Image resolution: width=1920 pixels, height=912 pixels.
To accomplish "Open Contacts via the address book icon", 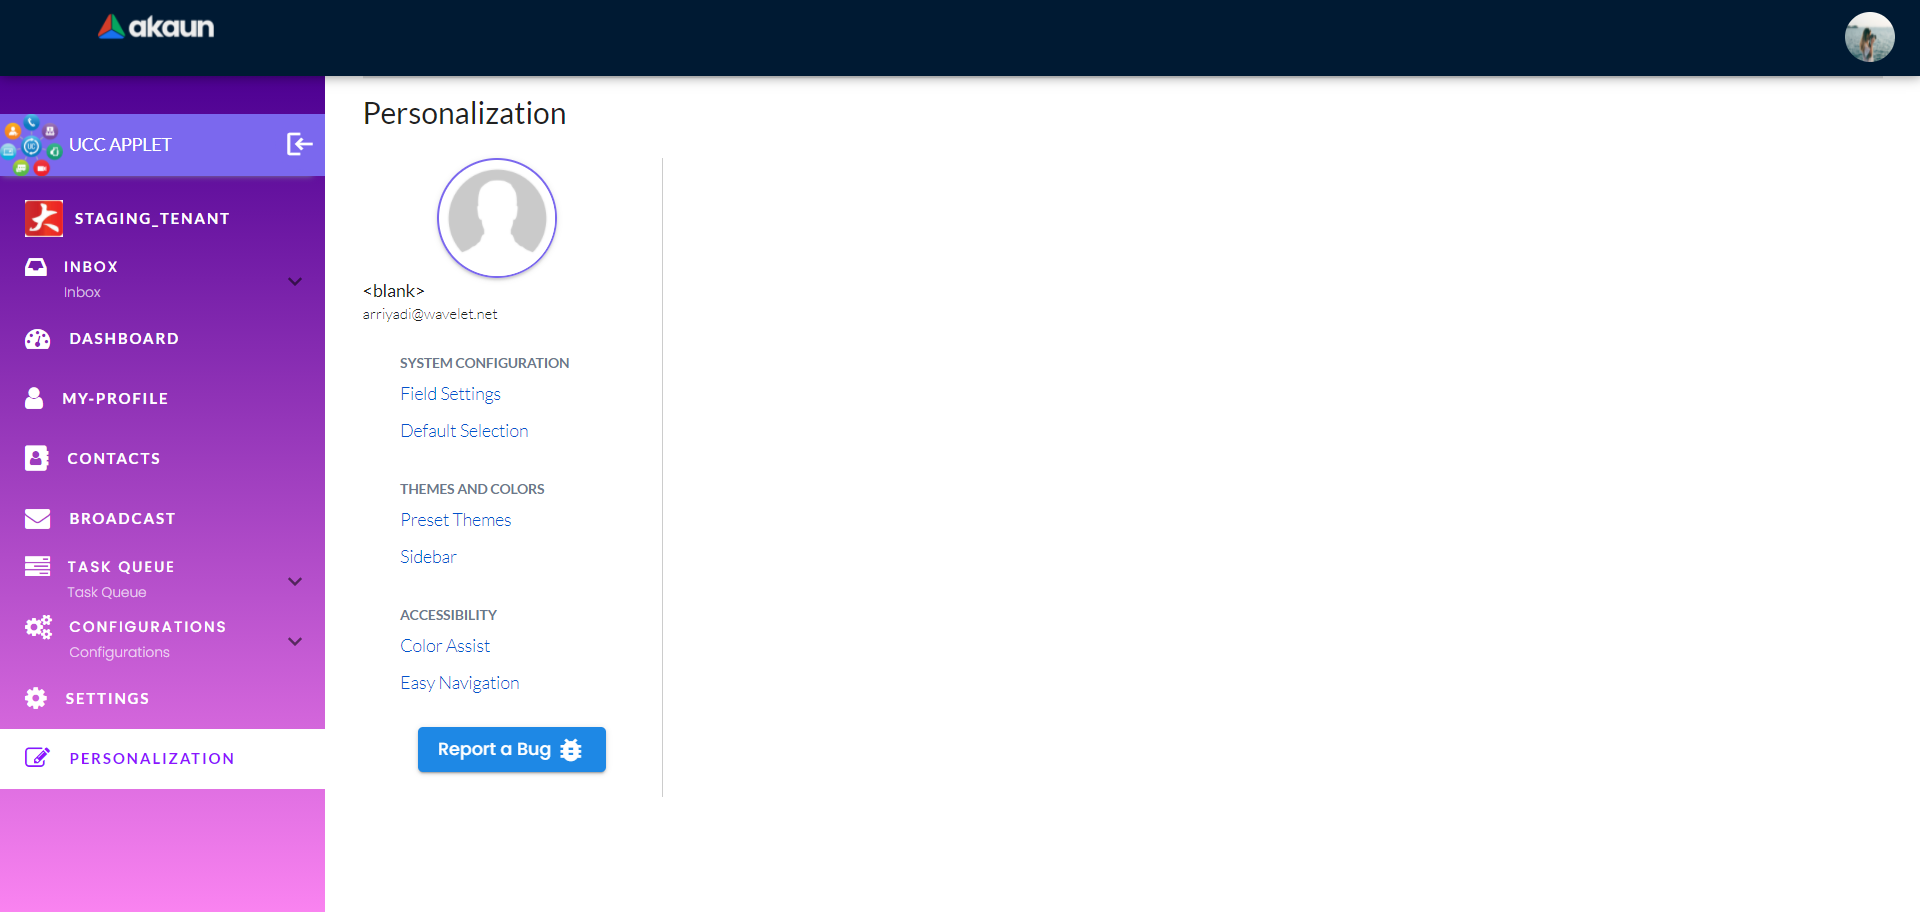I will (36, 458).
